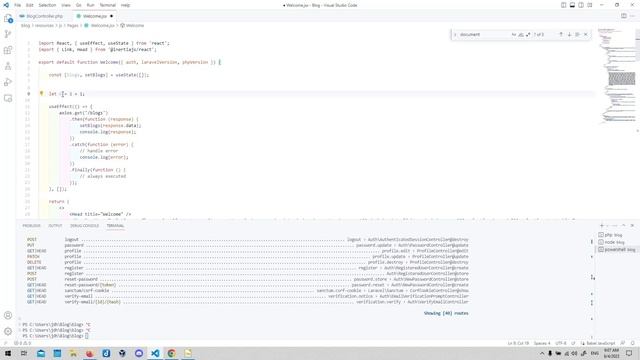Open the Extensions view
640x360 pixels.
8,50
